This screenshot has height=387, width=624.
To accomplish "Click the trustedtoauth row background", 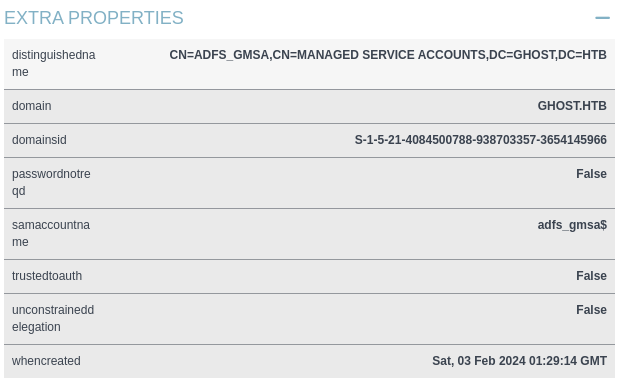I will point(309,276).
